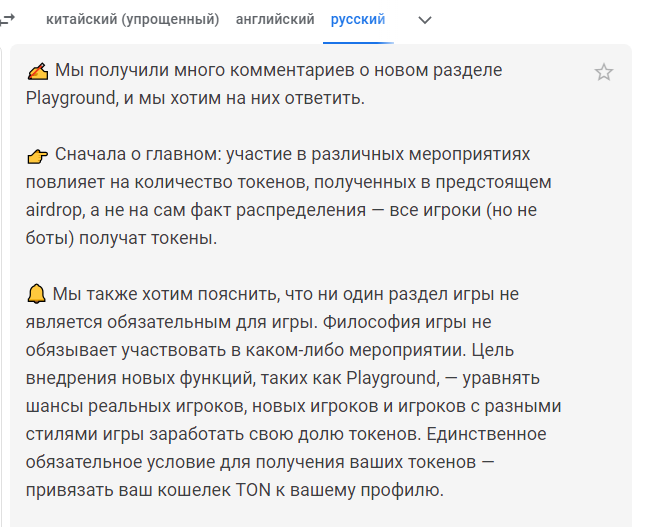
Task: Click the word 'Единственное' in the text
Action: [486, 434]
